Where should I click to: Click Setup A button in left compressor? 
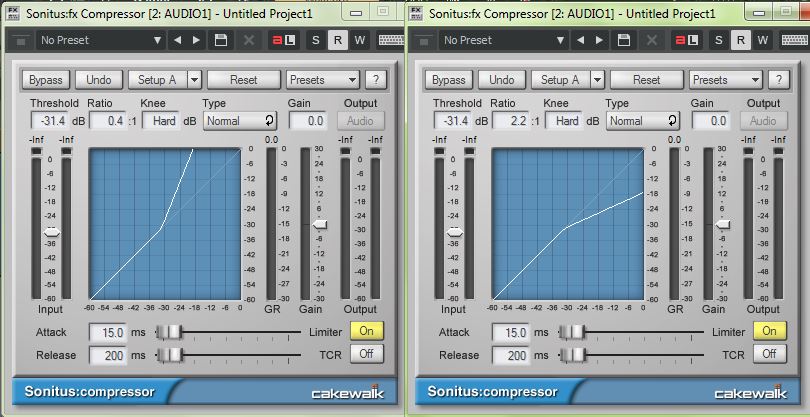157,80
